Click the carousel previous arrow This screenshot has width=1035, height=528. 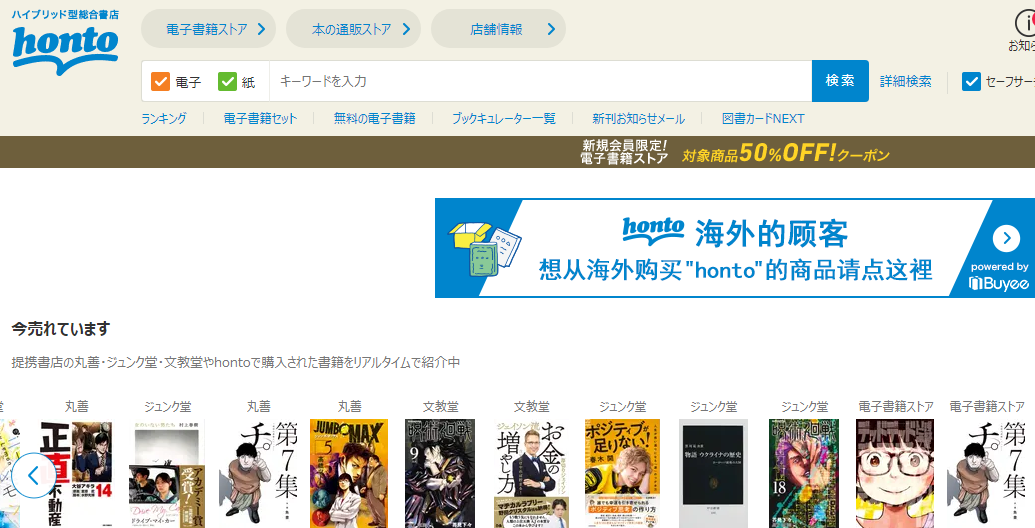[34, 475]
